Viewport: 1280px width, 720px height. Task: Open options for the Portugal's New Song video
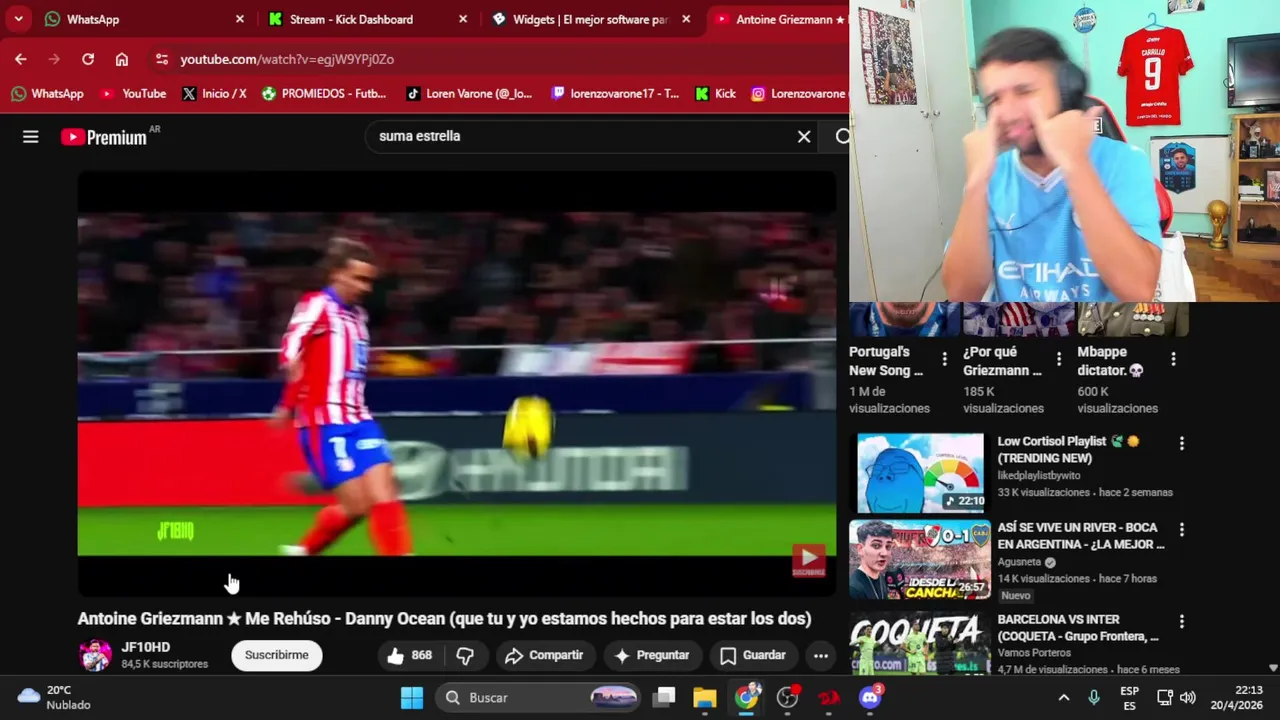944,358
